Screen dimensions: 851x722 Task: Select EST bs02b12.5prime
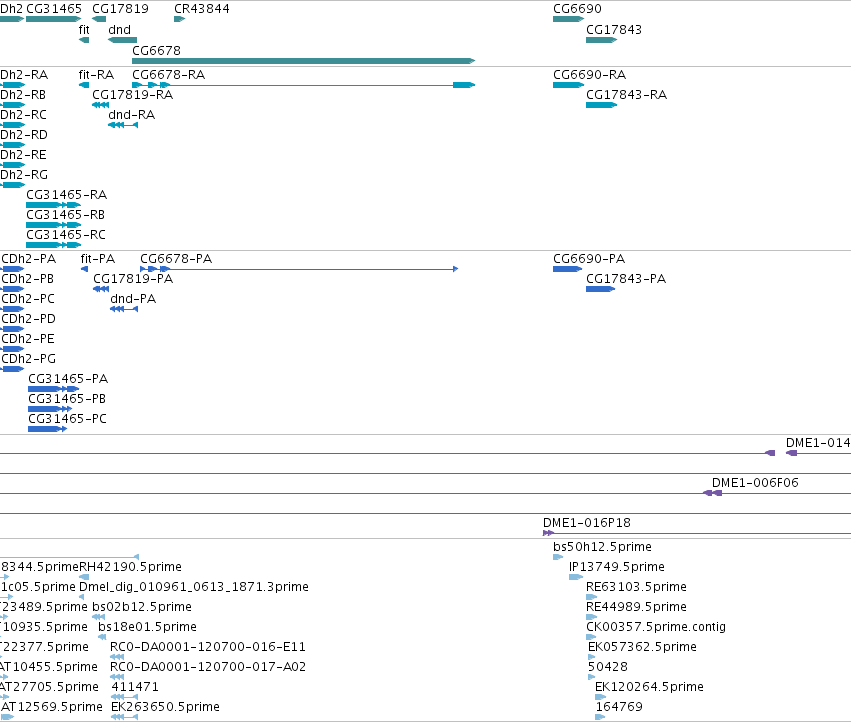(99, 617)
